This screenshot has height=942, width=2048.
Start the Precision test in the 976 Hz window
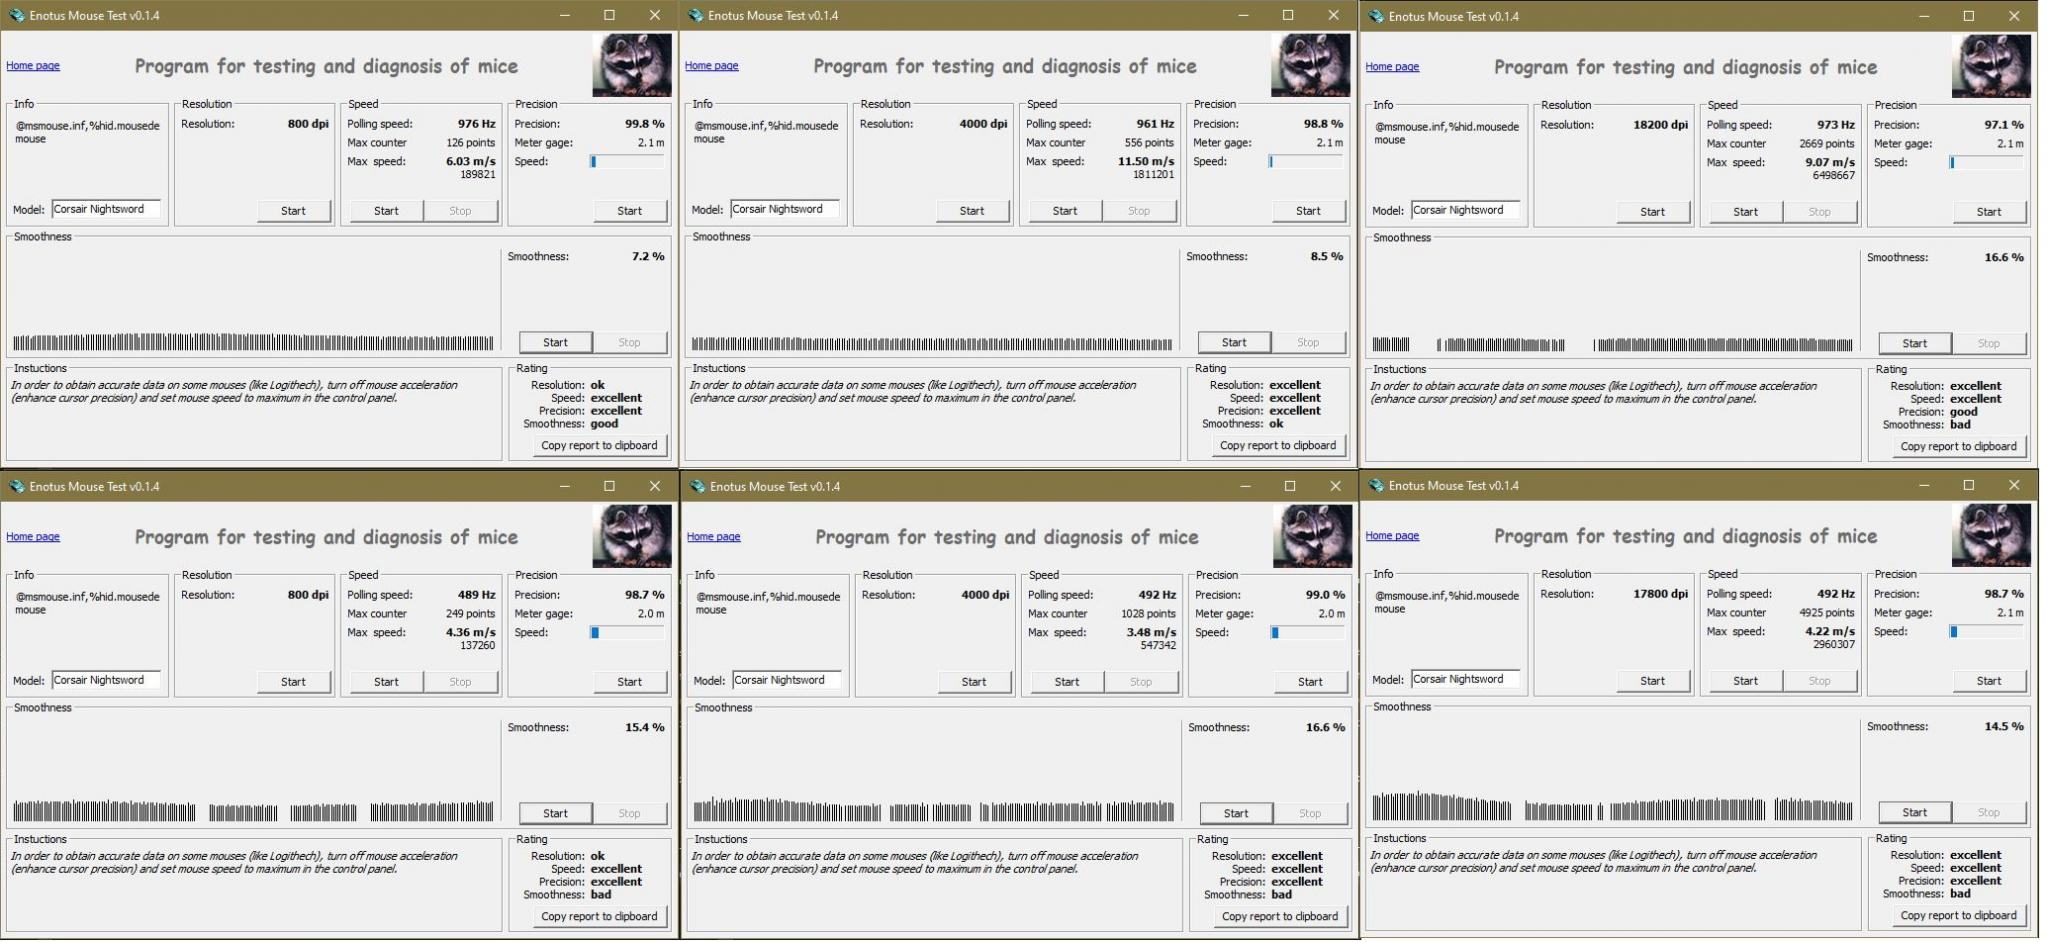click(x=629, y=211)
